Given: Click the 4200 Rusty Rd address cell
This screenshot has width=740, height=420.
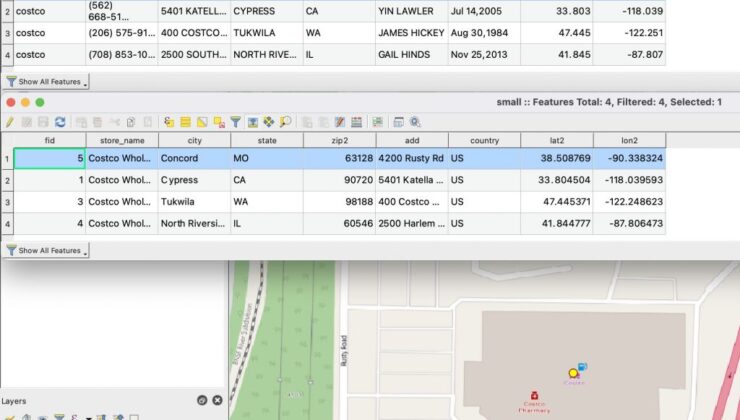Looking at the screenshot, I should (412, 158).
